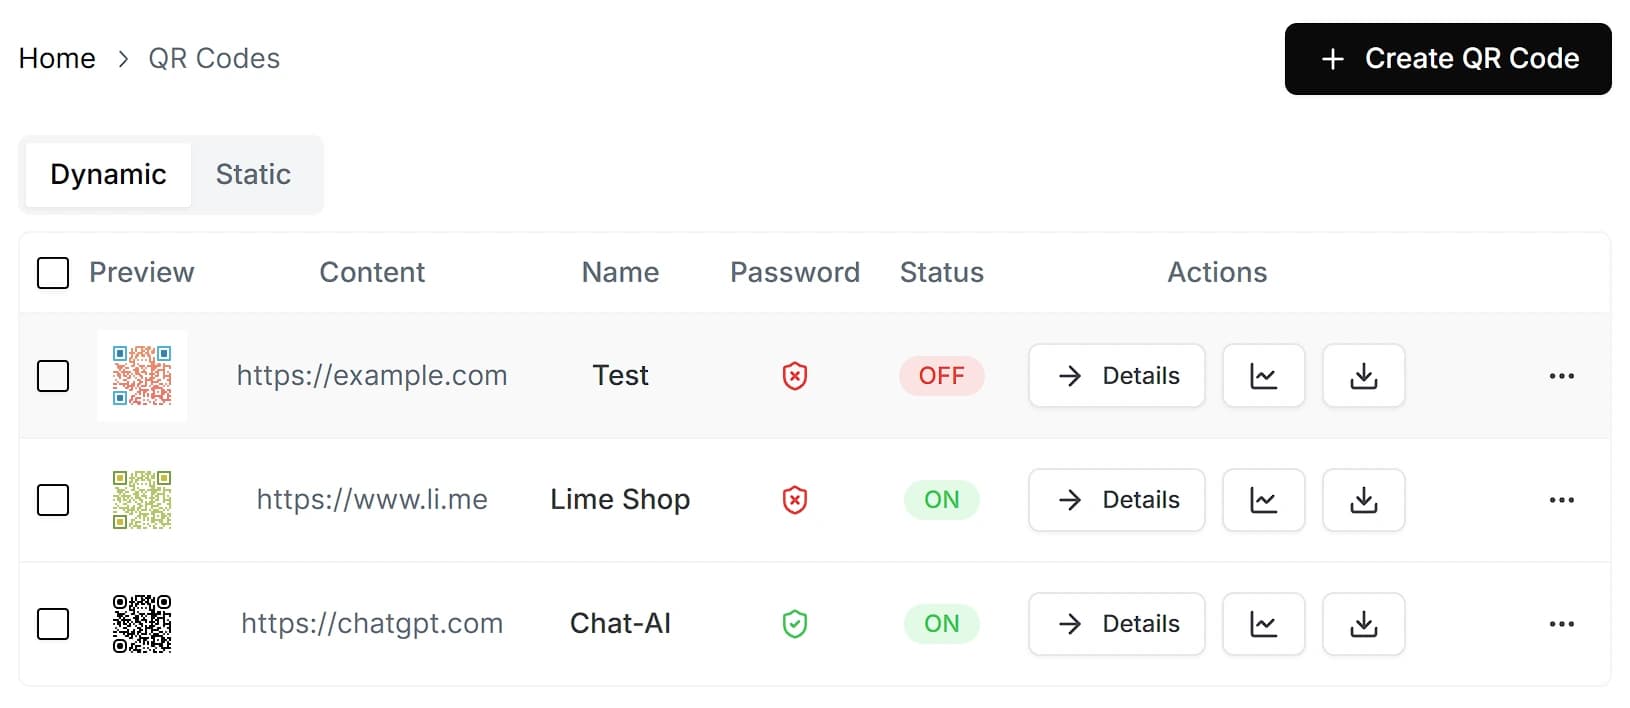Screen dimensions: 1630x708
Task: Click the Lime Shop QR code thumbnail
Action: click(x=142, y=500)
